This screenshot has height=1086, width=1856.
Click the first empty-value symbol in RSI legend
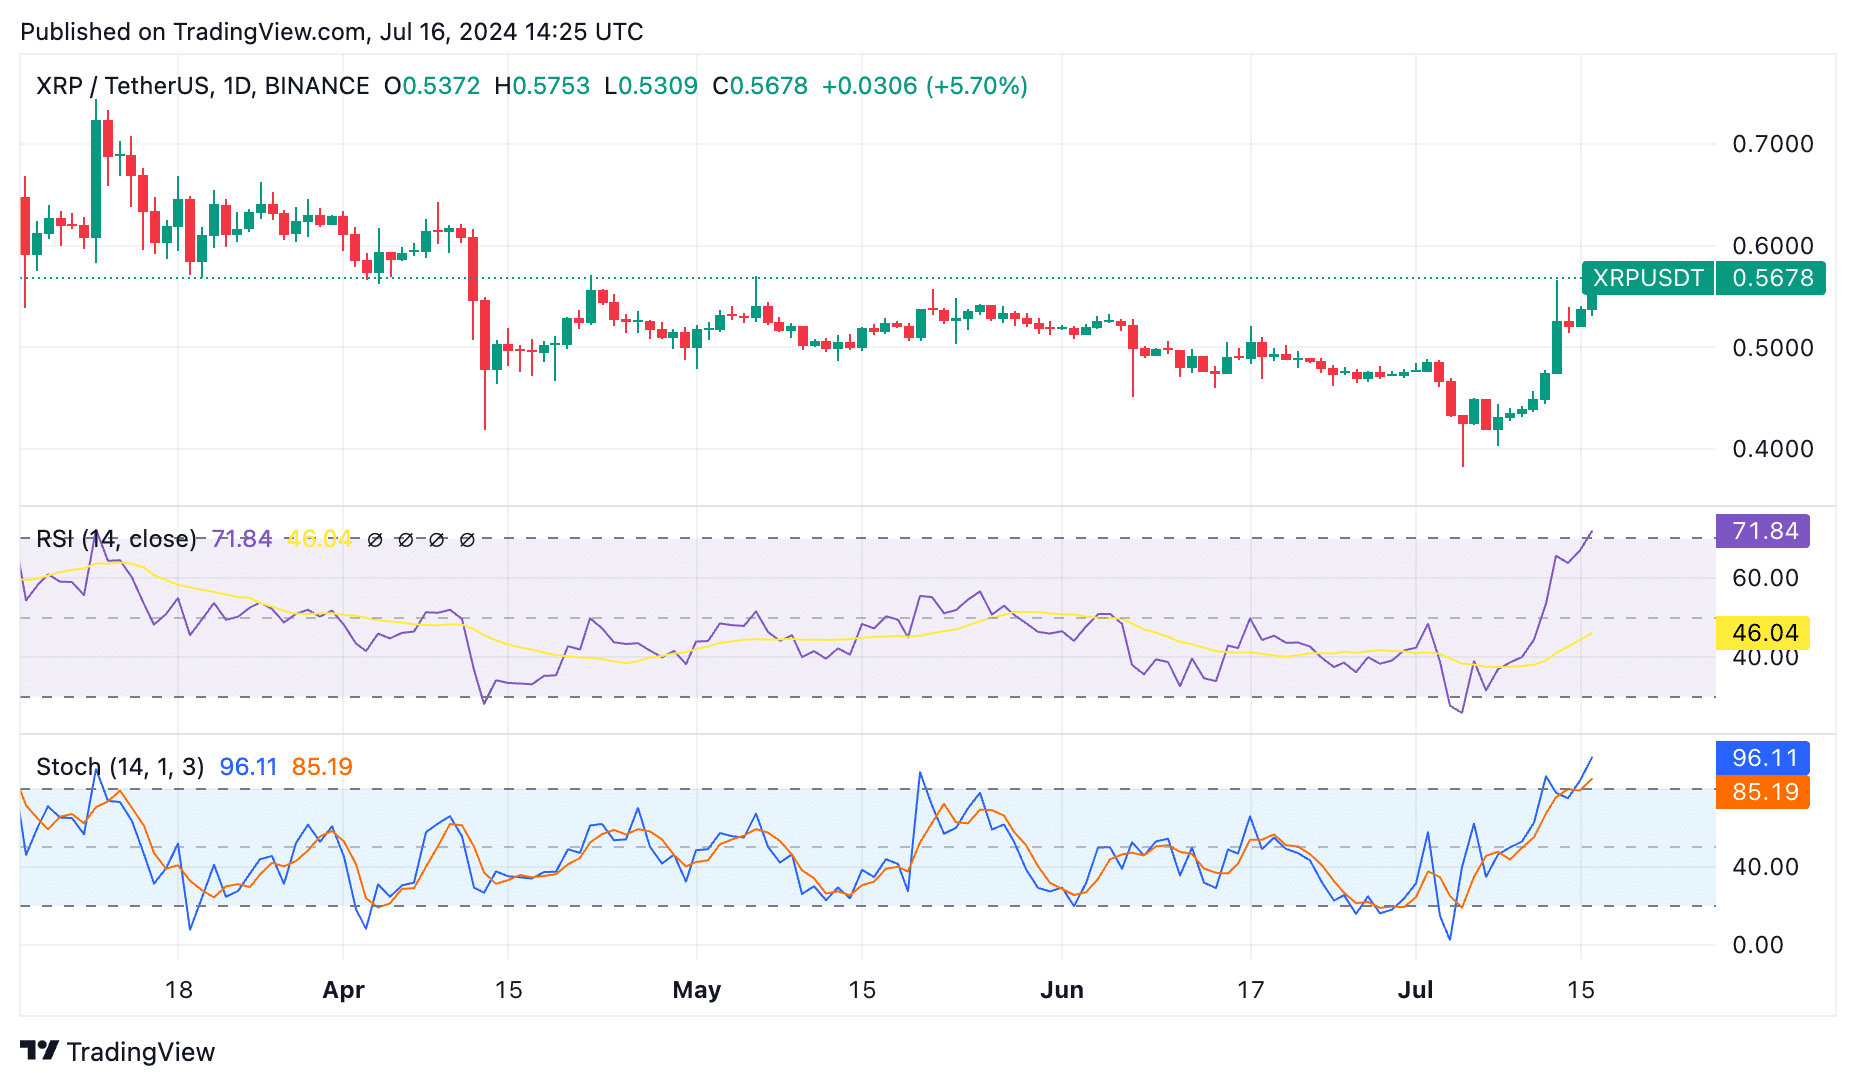(375, 540)
